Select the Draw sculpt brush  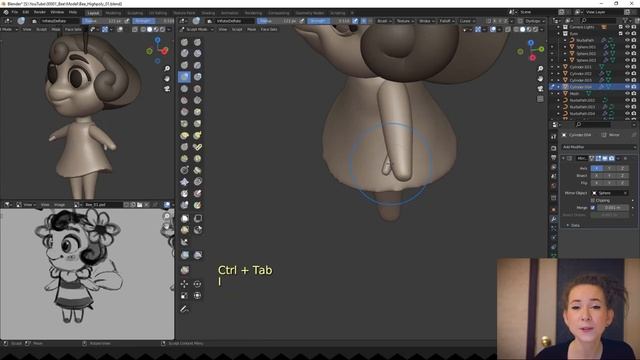184,42
